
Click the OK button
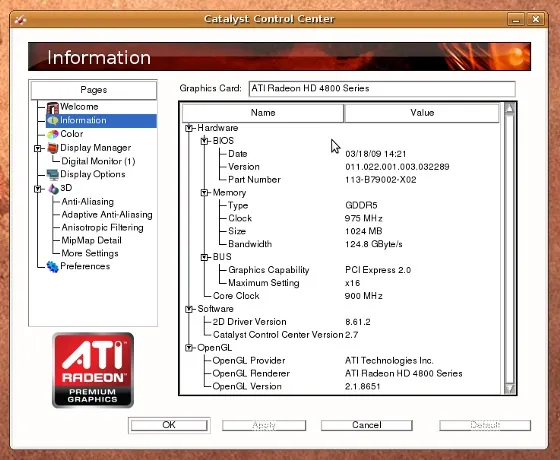[x=169, y=425]
